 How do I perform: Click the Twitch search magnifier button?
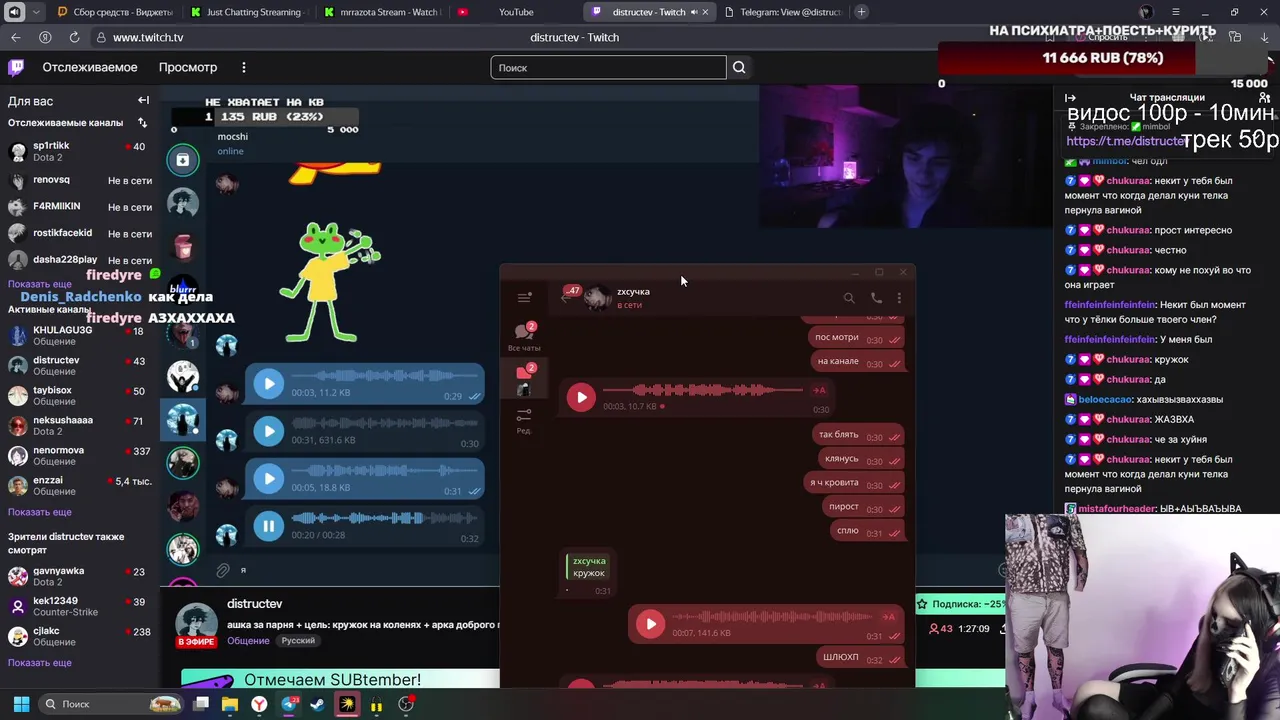tap(739, 67)
